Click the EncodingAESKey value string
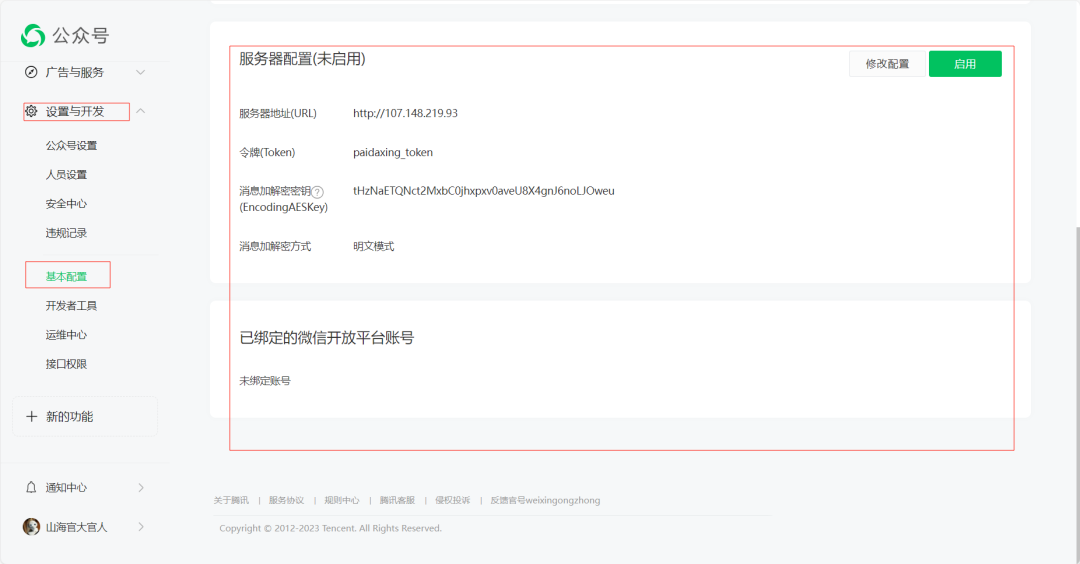The width and height of the screenshot is (1080, 564). (x=484, y=191)
